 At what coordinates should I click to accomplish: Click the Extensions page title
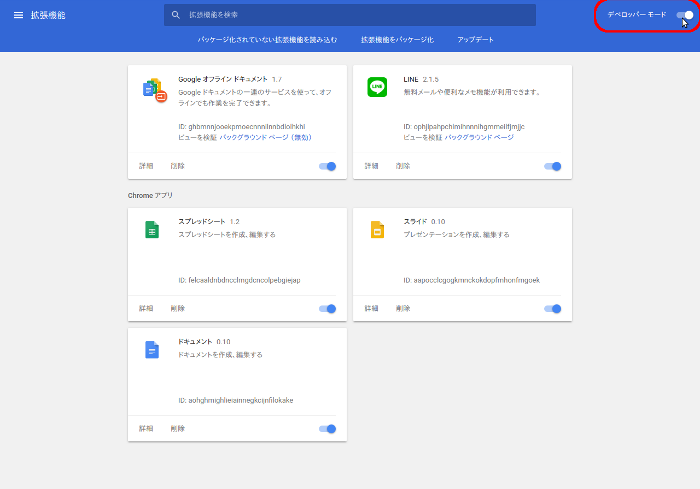(48, 15)
